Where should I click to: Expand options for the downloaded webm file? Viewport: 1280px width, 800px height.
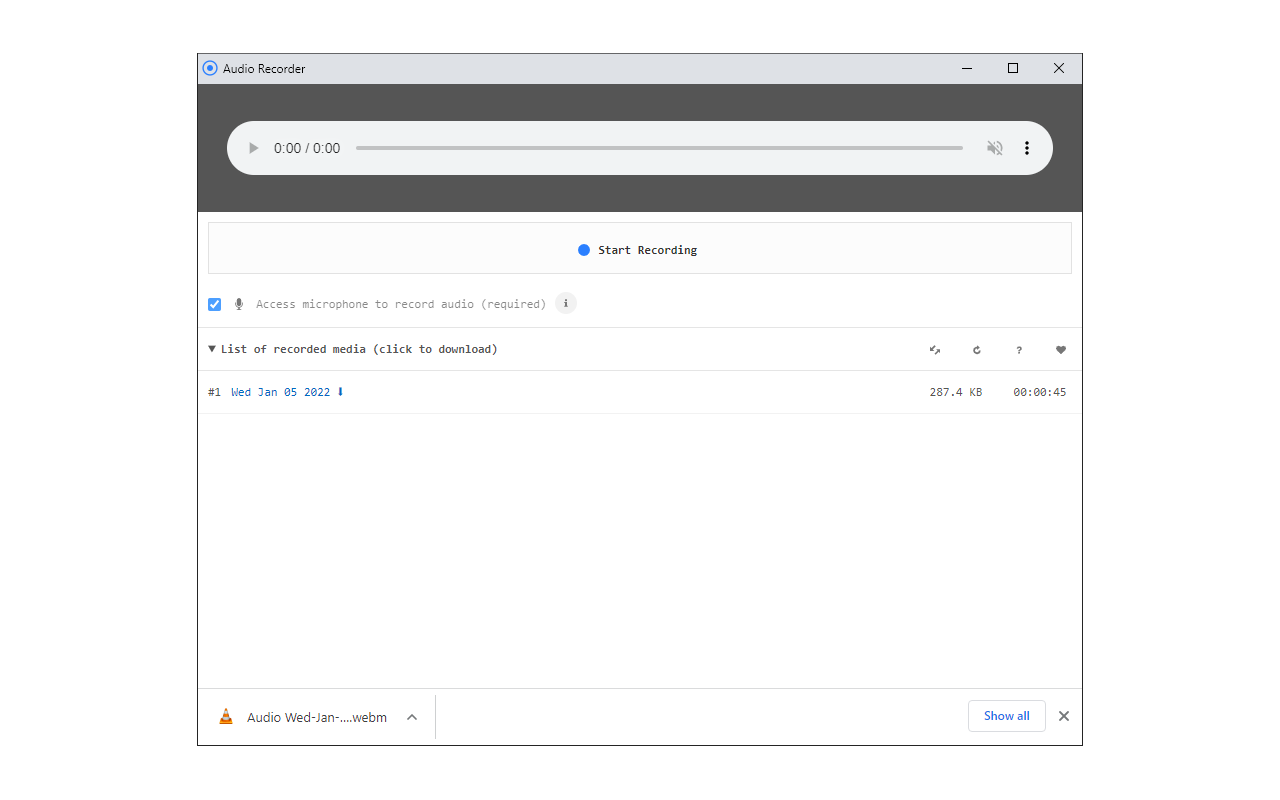click(x=411, y=716)
